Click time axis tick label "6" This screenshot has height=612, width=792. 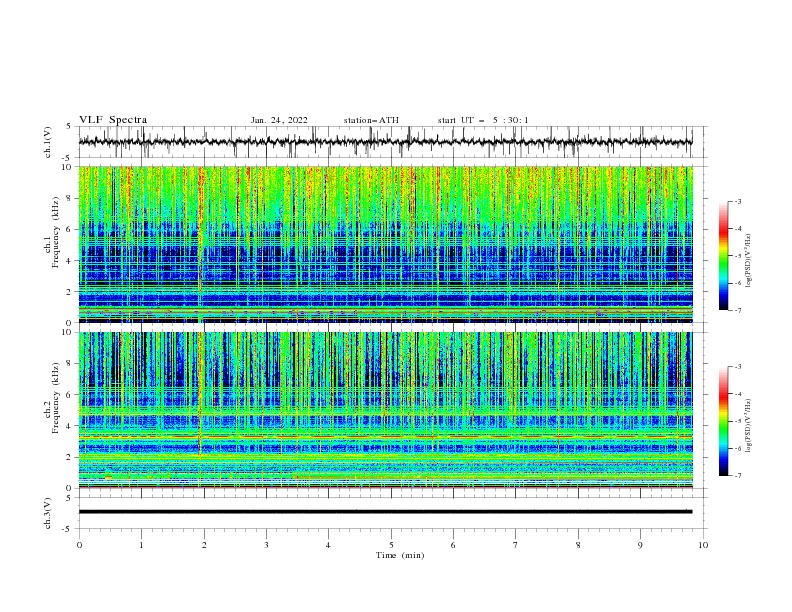tap(453, 545)
